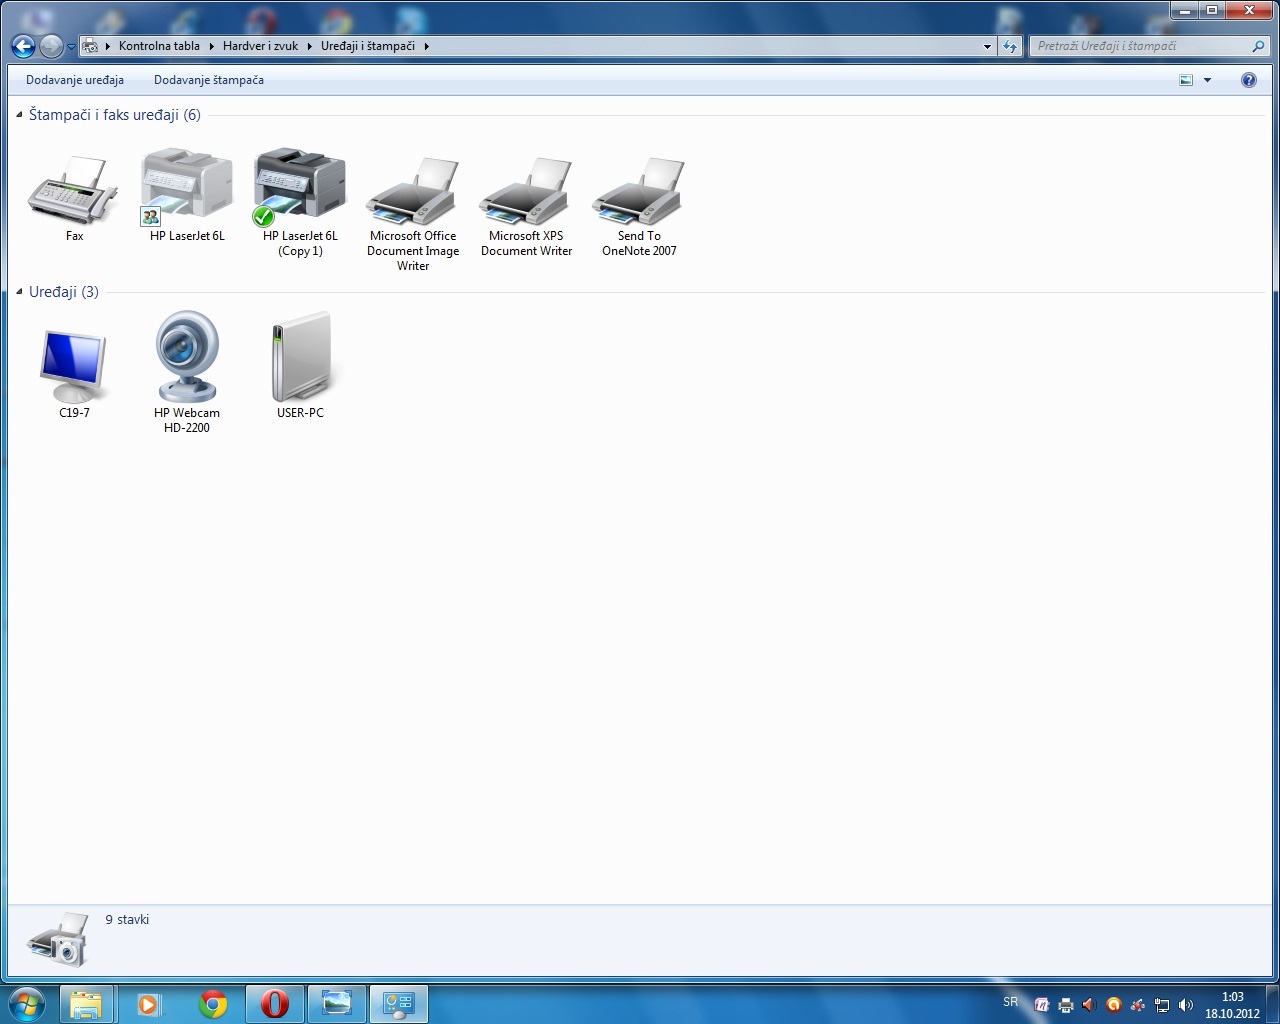Open Windows Explorer from the taskbar
1280x1024 pixels.
click(x=86, y=1004)
